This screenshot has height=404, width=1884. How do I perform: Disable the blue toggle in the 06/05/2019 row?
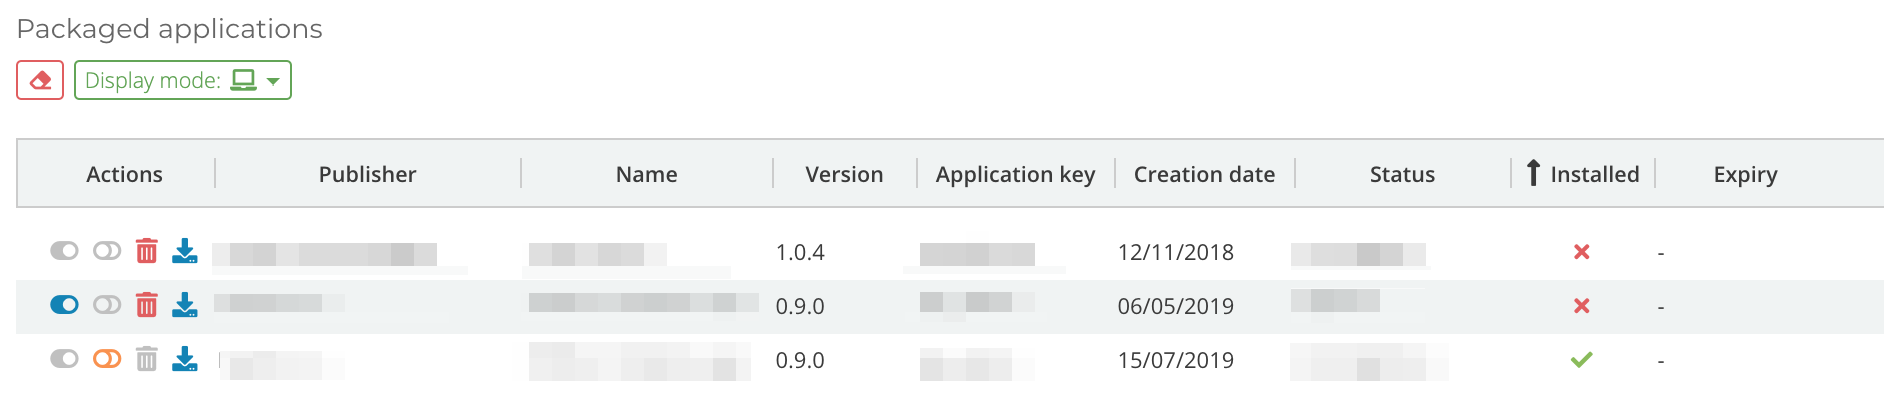click(64, 304)
